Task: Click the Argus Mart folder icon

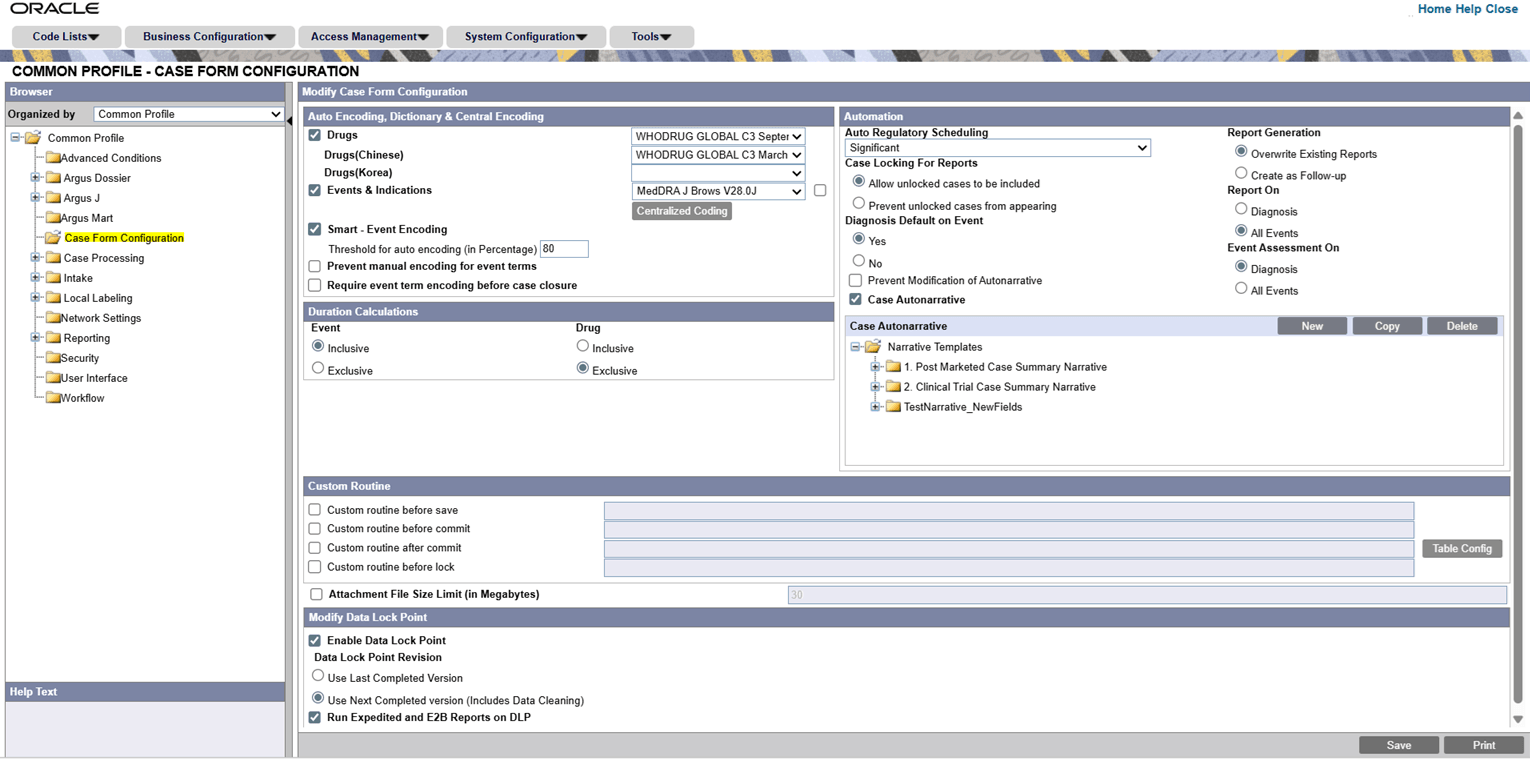Action: tap(54, 218)
